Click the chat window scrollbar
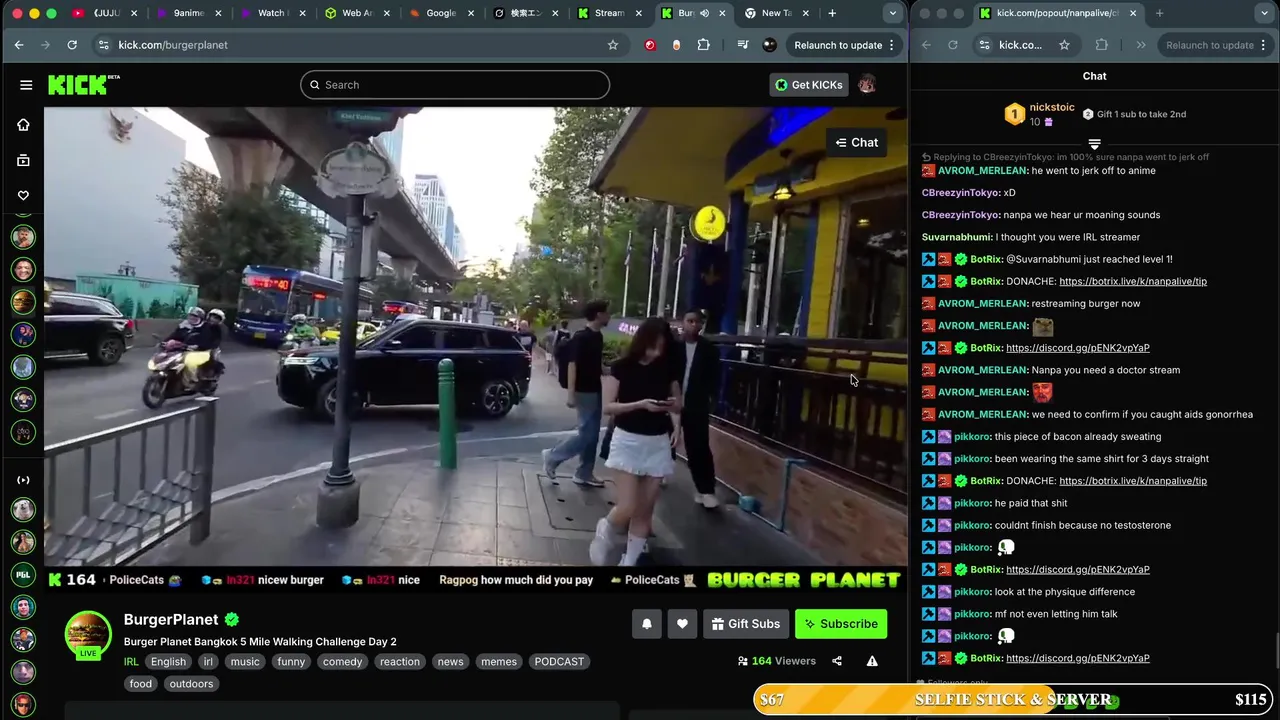 [x=1276, y=651]
